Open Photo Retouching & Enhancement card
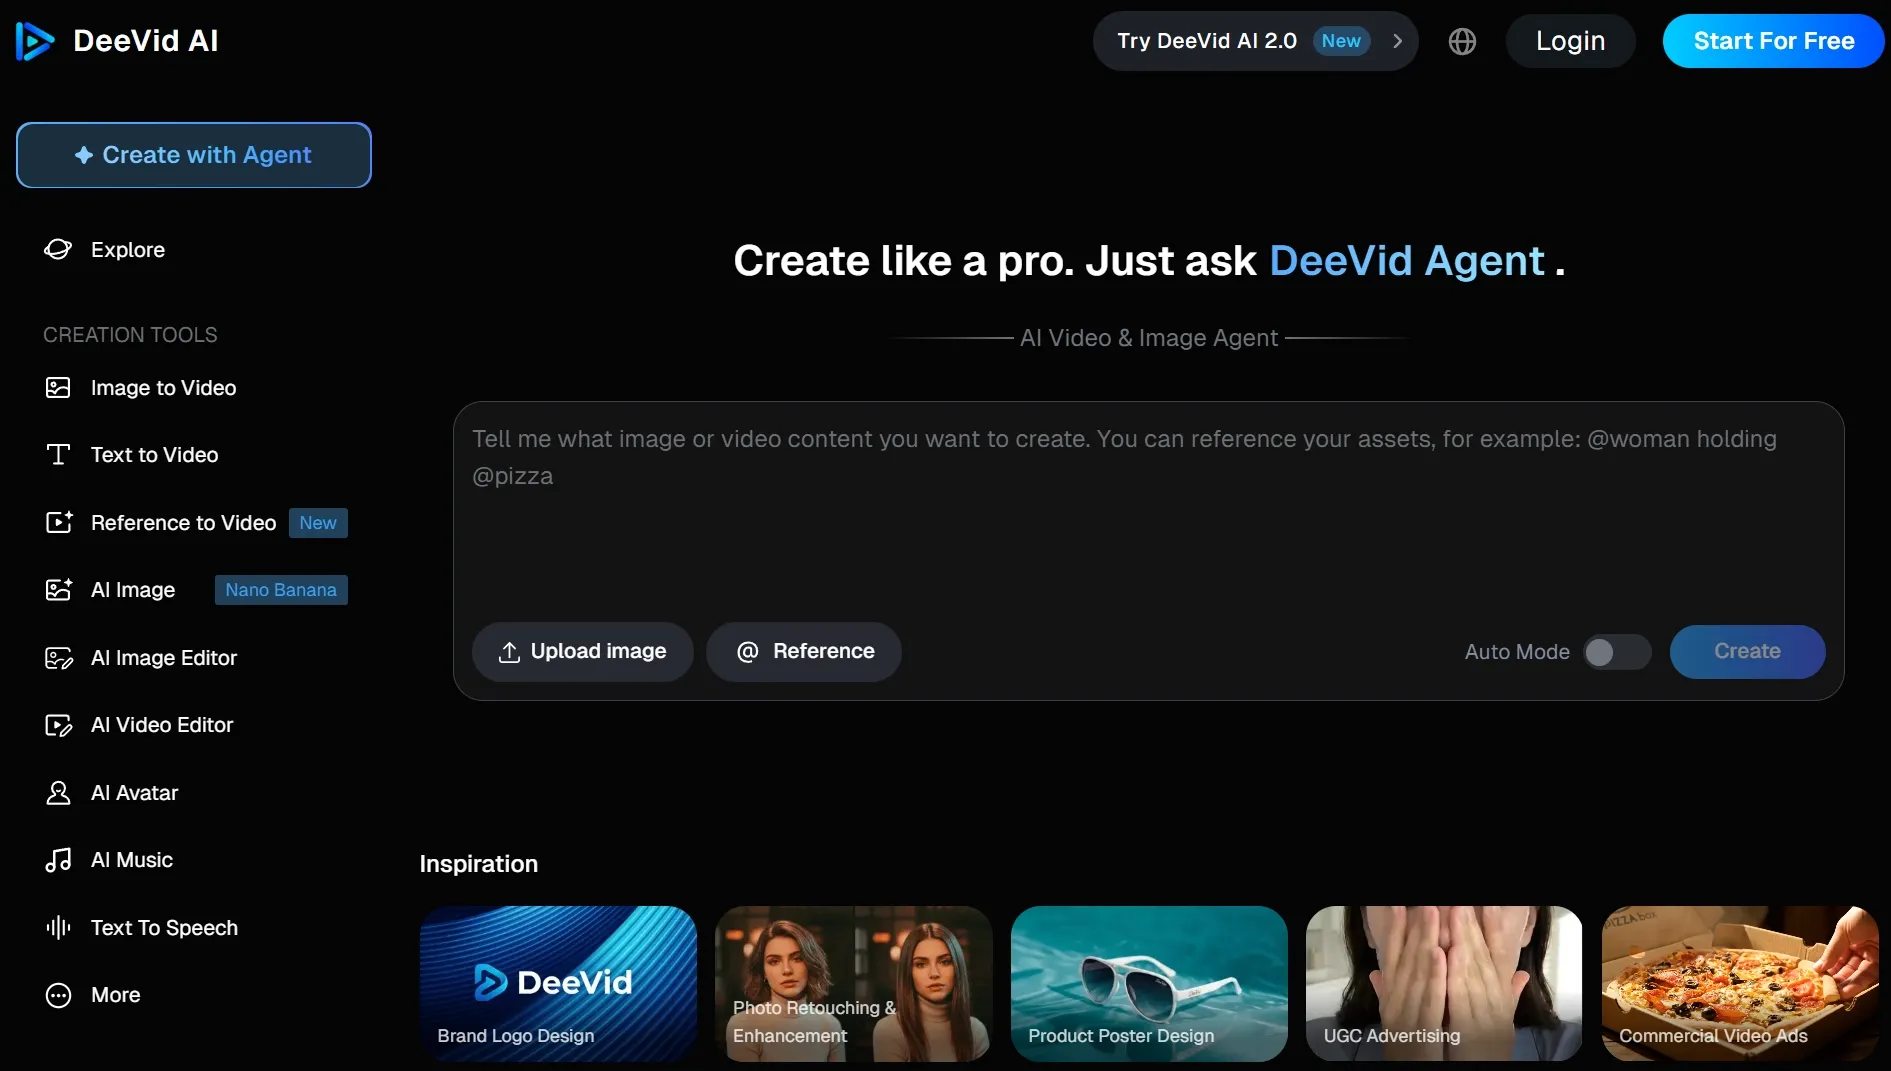Image resolution: width=1891 pixels, height=1071 pixels. pyautogui.click(x=854, y=984)
